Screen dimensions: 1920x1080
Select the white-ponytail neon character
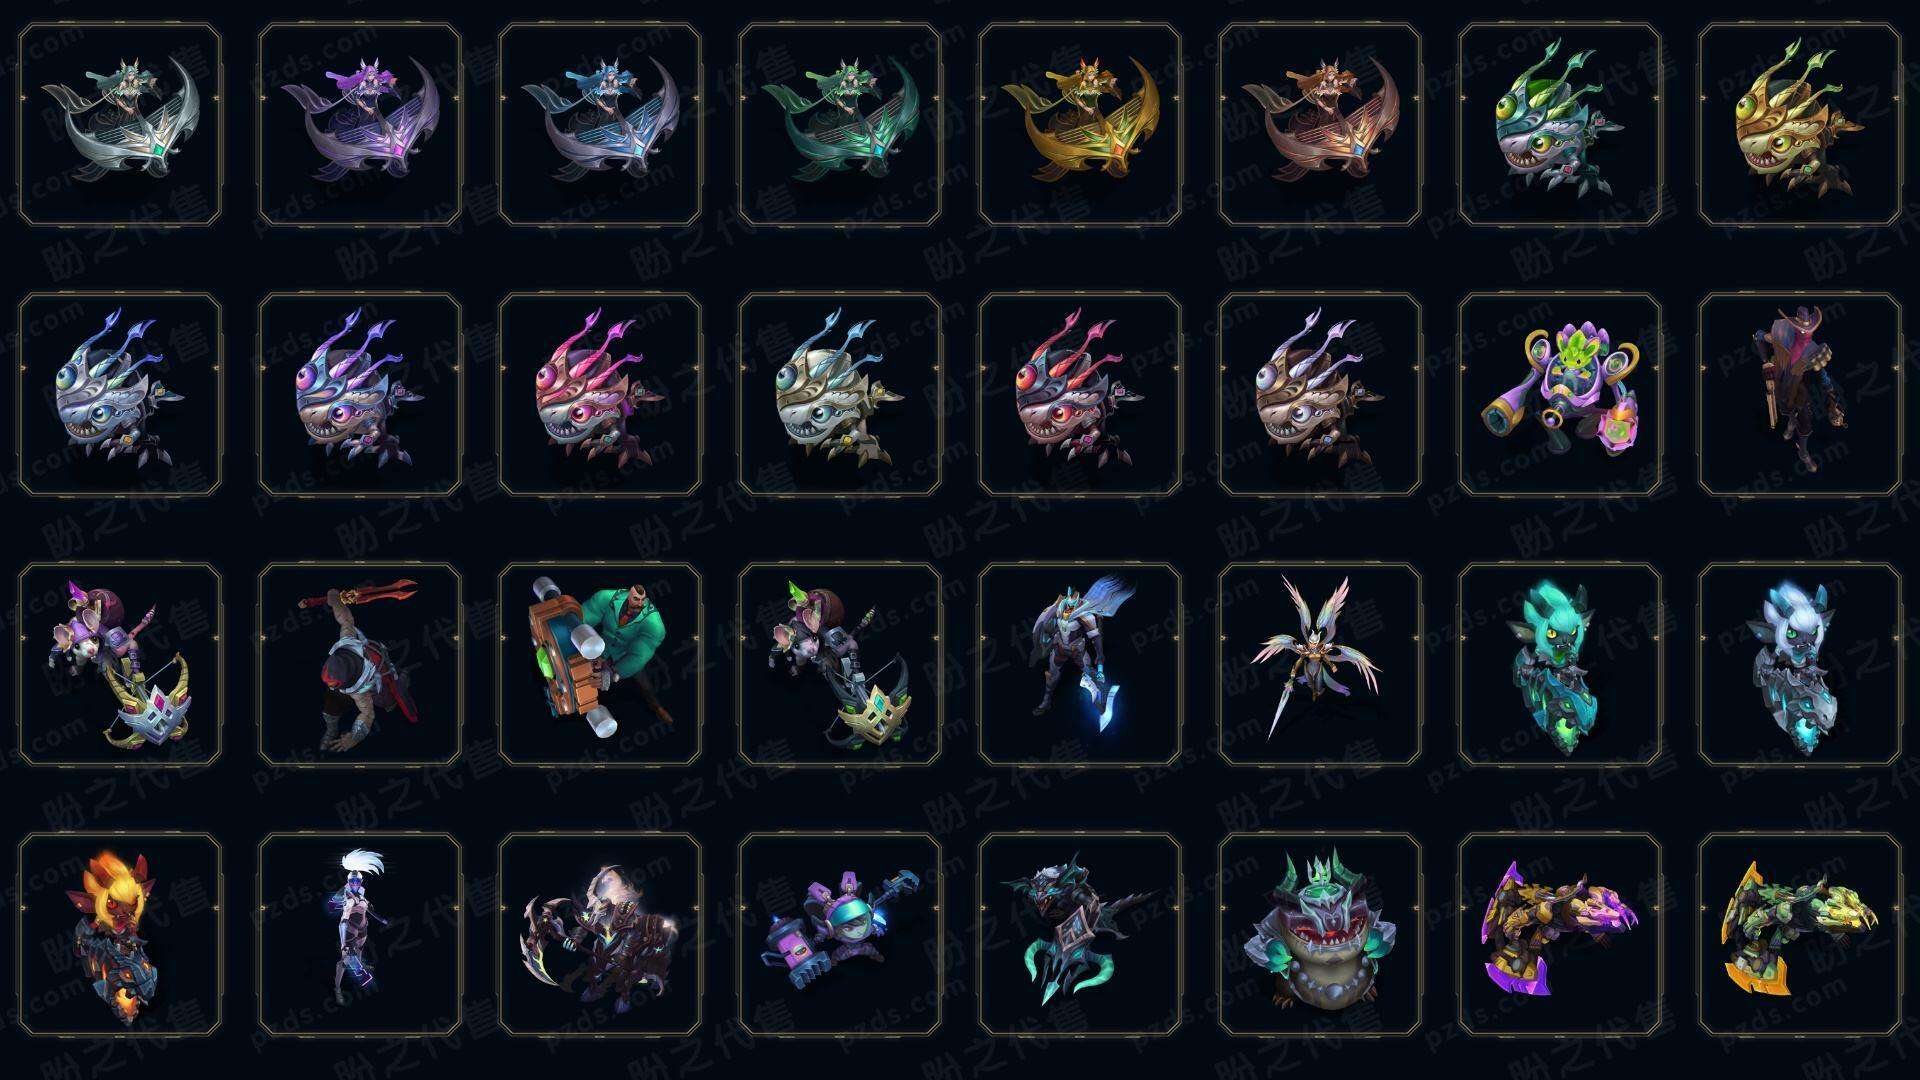click(360, 935)
